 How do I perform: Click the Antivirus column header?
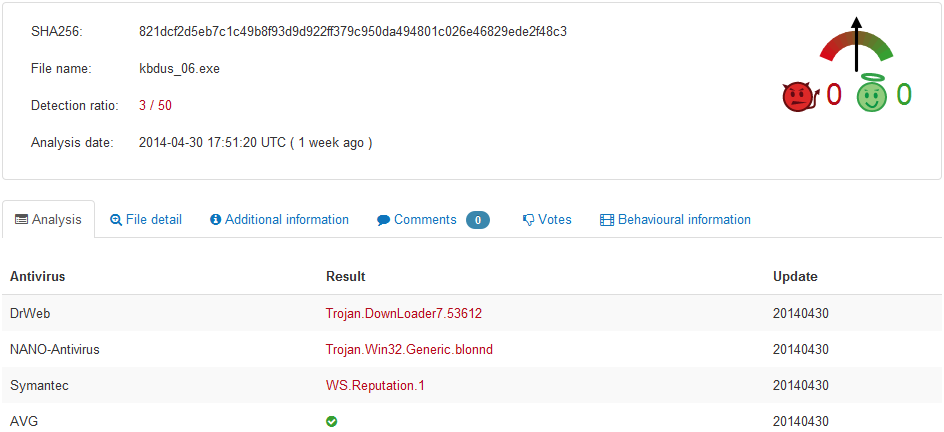coord(37,277)
